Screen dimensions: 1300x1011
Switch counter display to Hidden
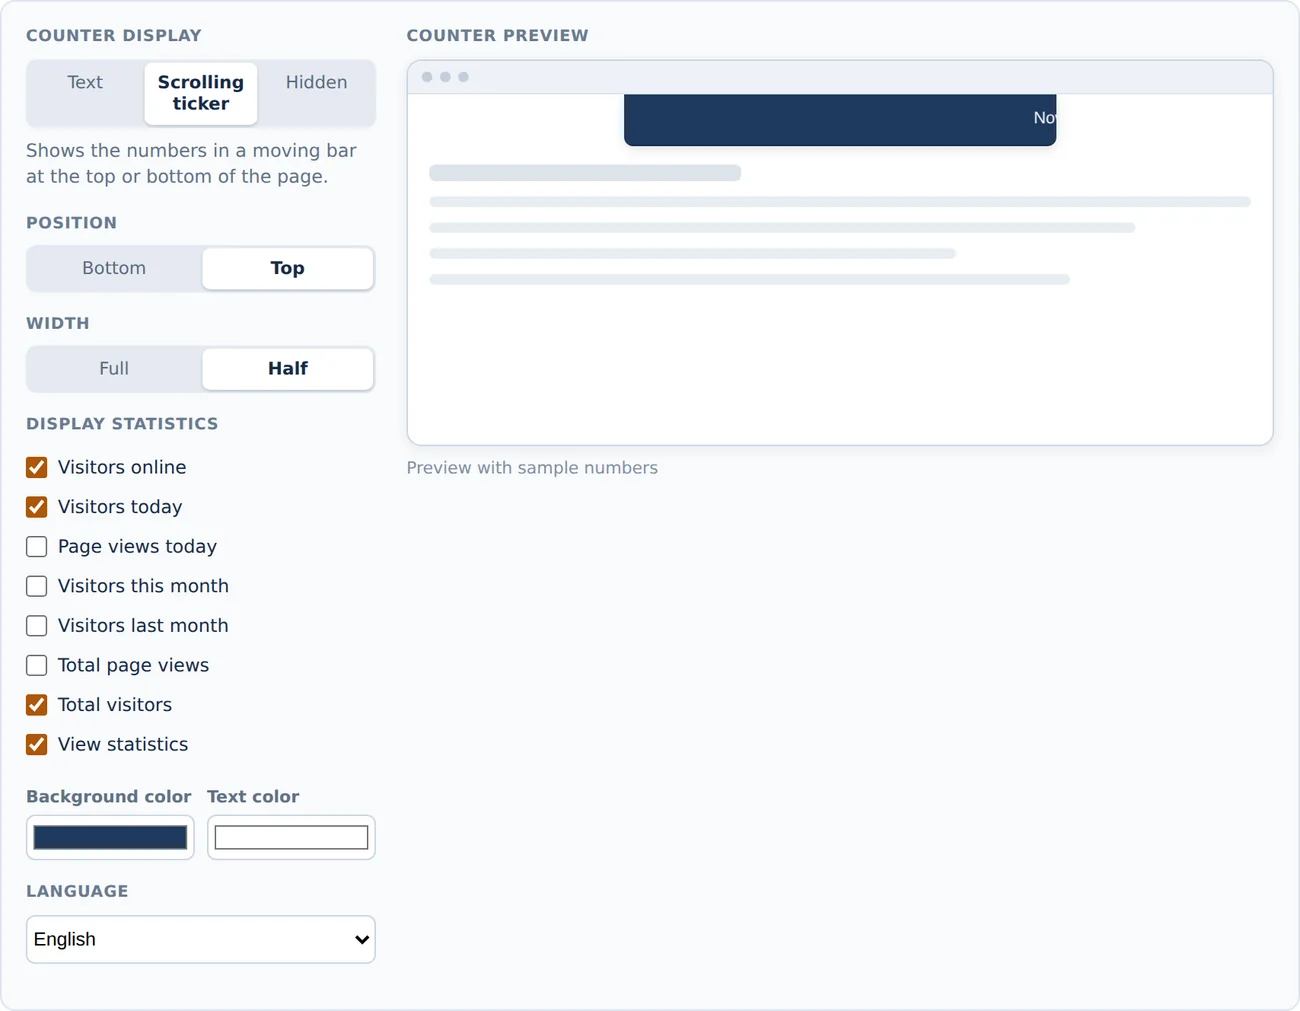316,93
